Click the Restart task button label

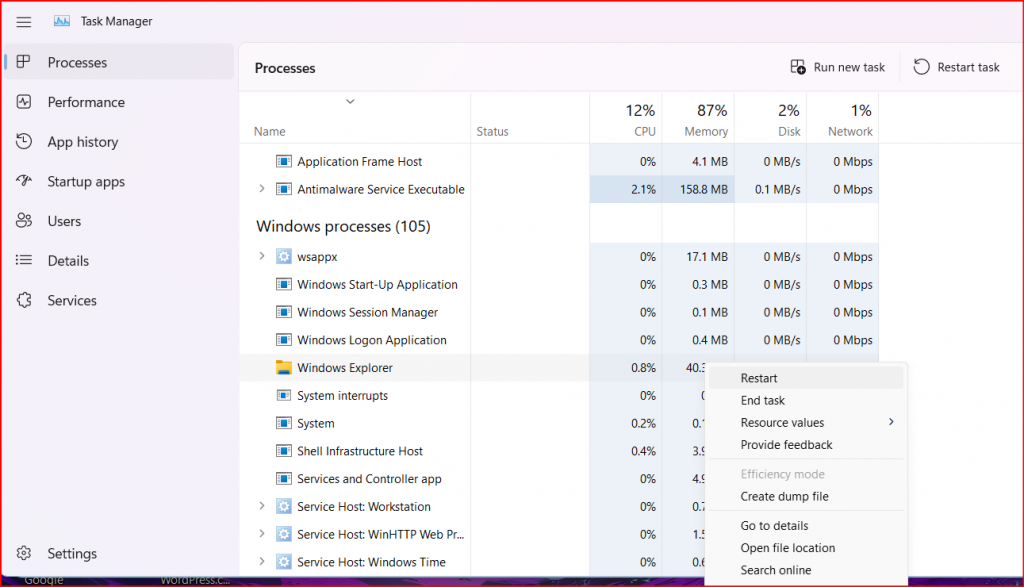(968, 67)
